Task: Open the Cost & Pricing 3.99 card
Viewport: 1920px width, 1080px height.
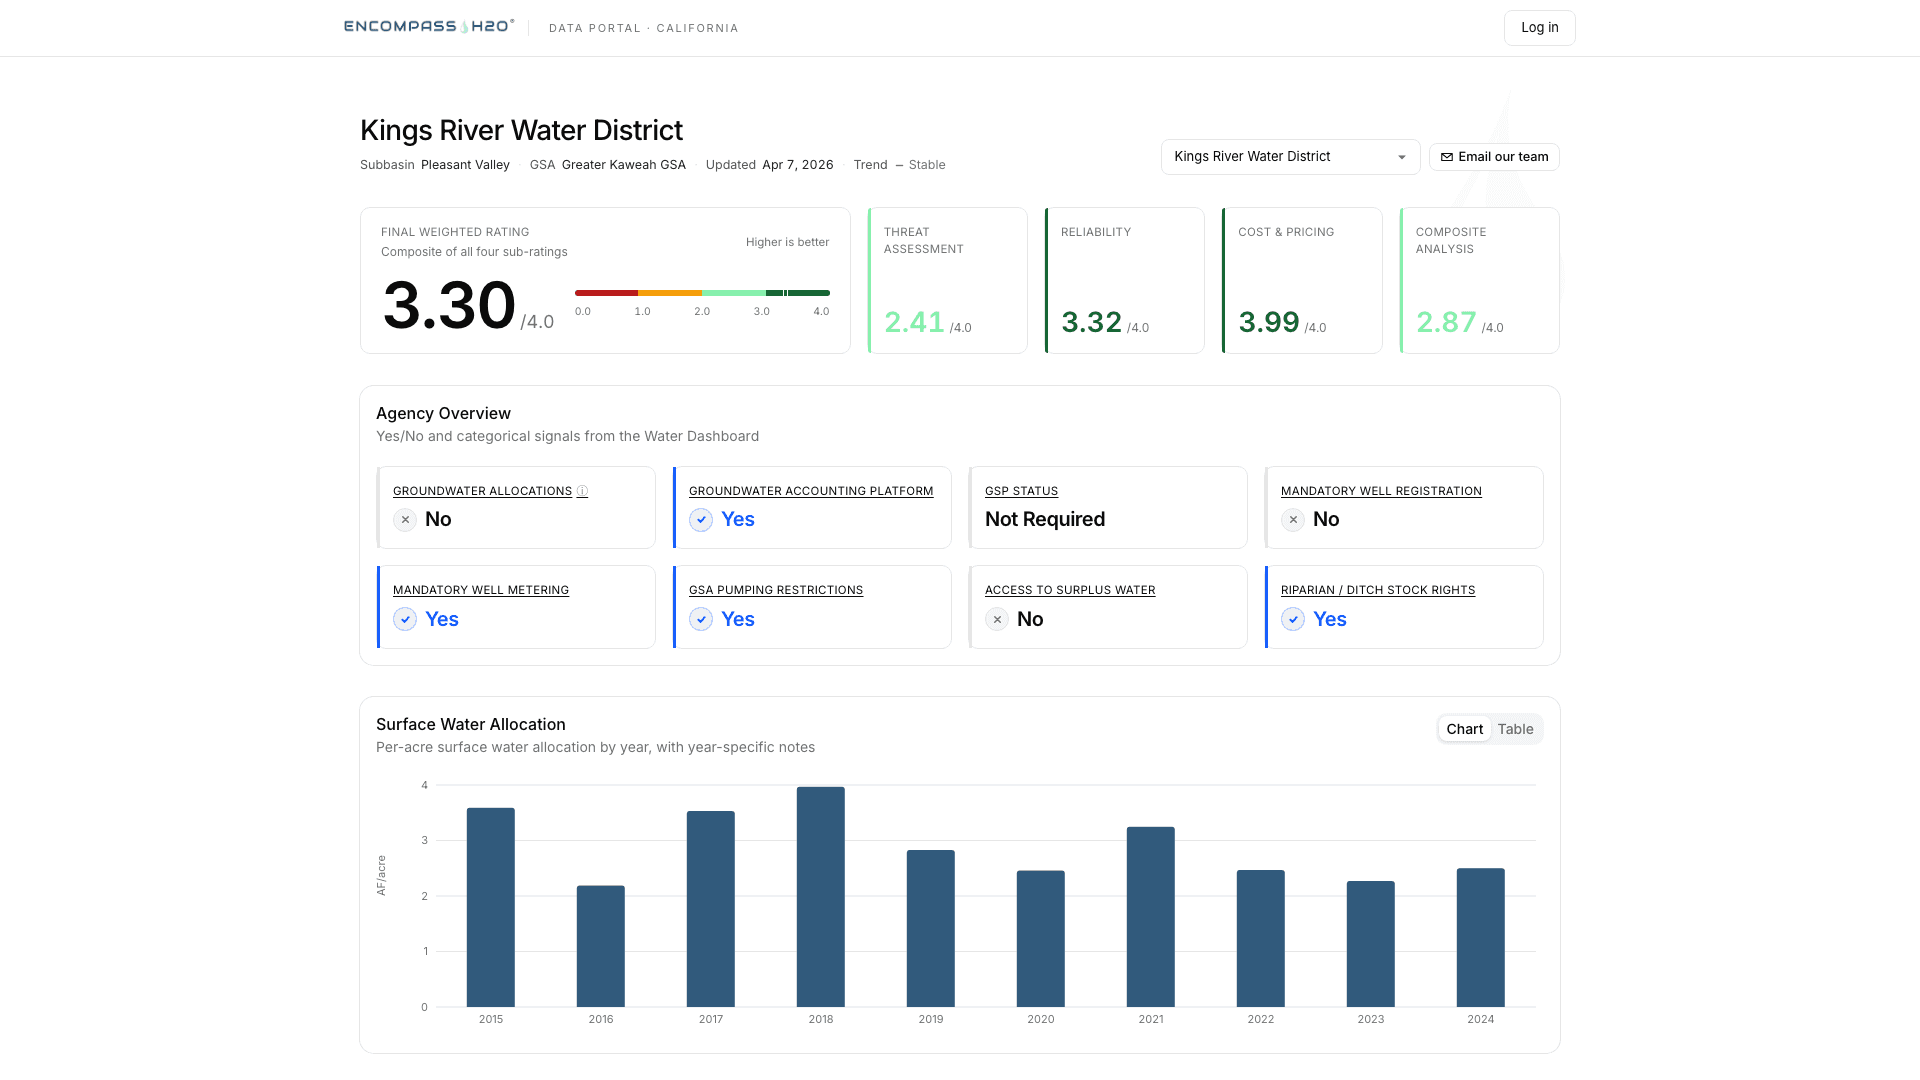Action: coord(1302,280)
